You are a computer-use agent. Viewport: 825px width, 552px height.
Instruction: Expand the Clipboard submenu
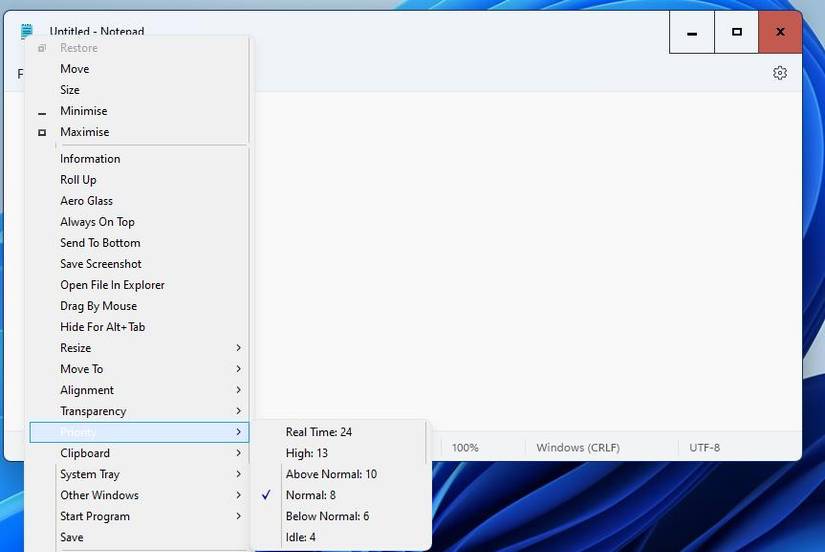139,454
